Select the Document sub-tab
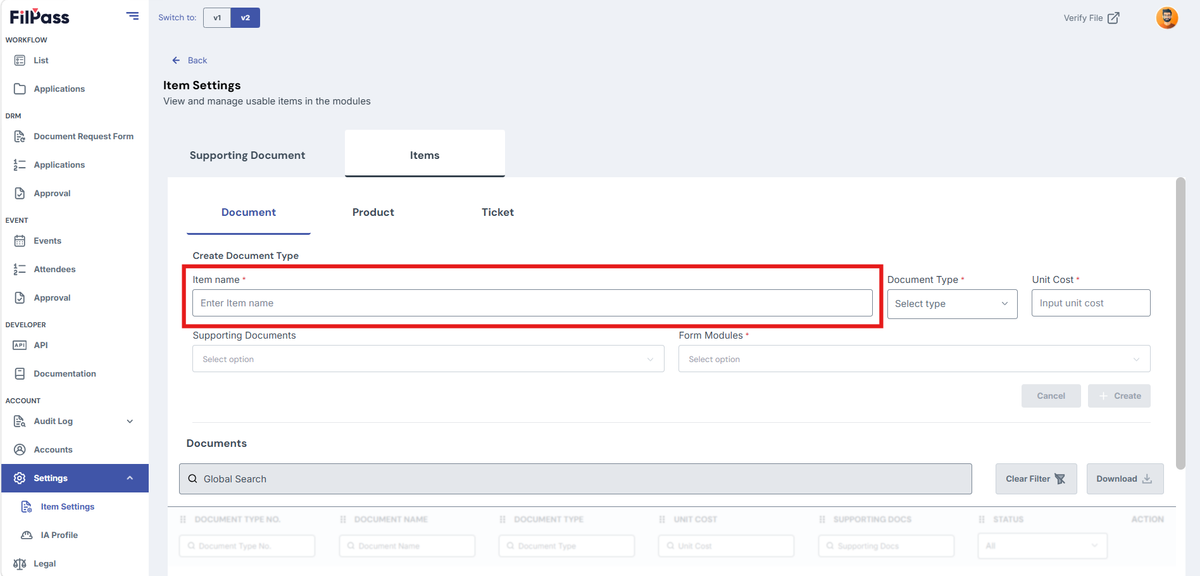Image resolution: width=1200 pixels, height=576 pixels. (x=249, y=213)
